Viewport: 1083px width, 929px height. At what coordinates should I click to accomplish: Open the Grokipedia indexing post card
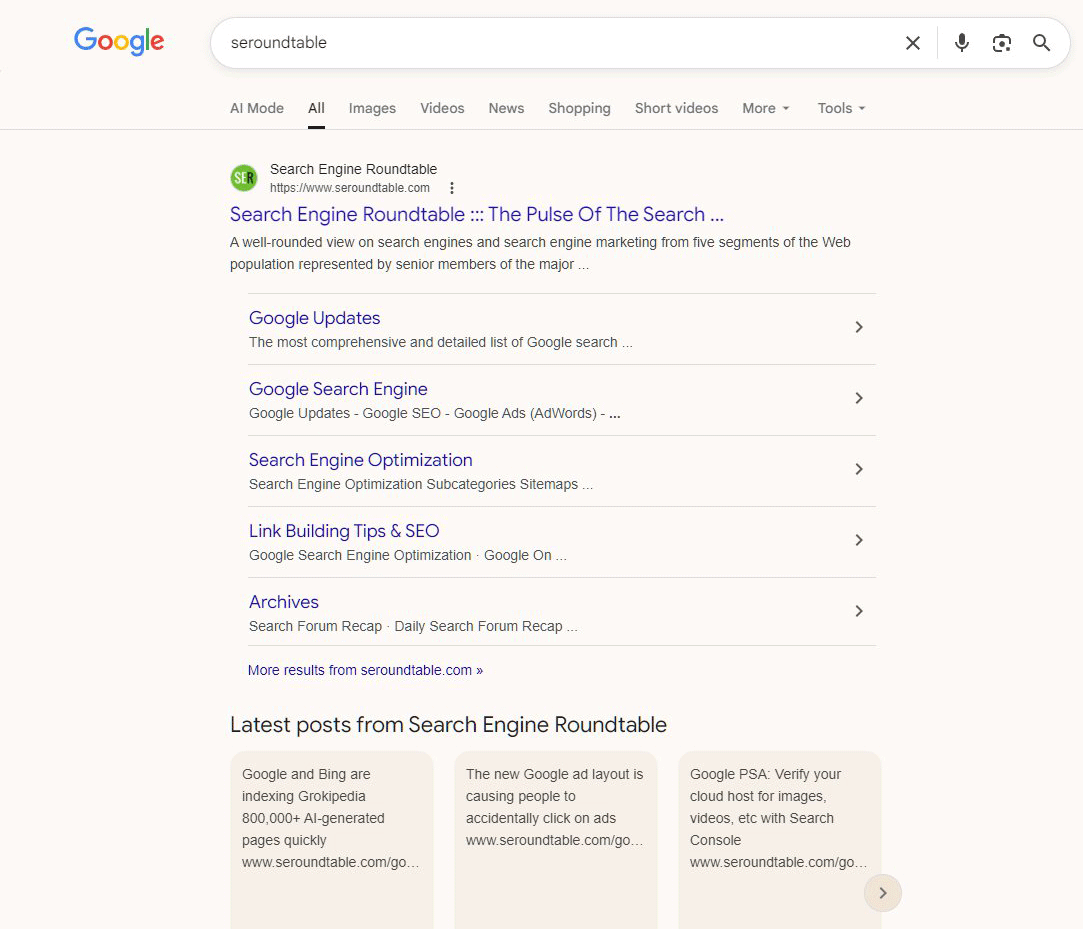(x=332, y=820)
